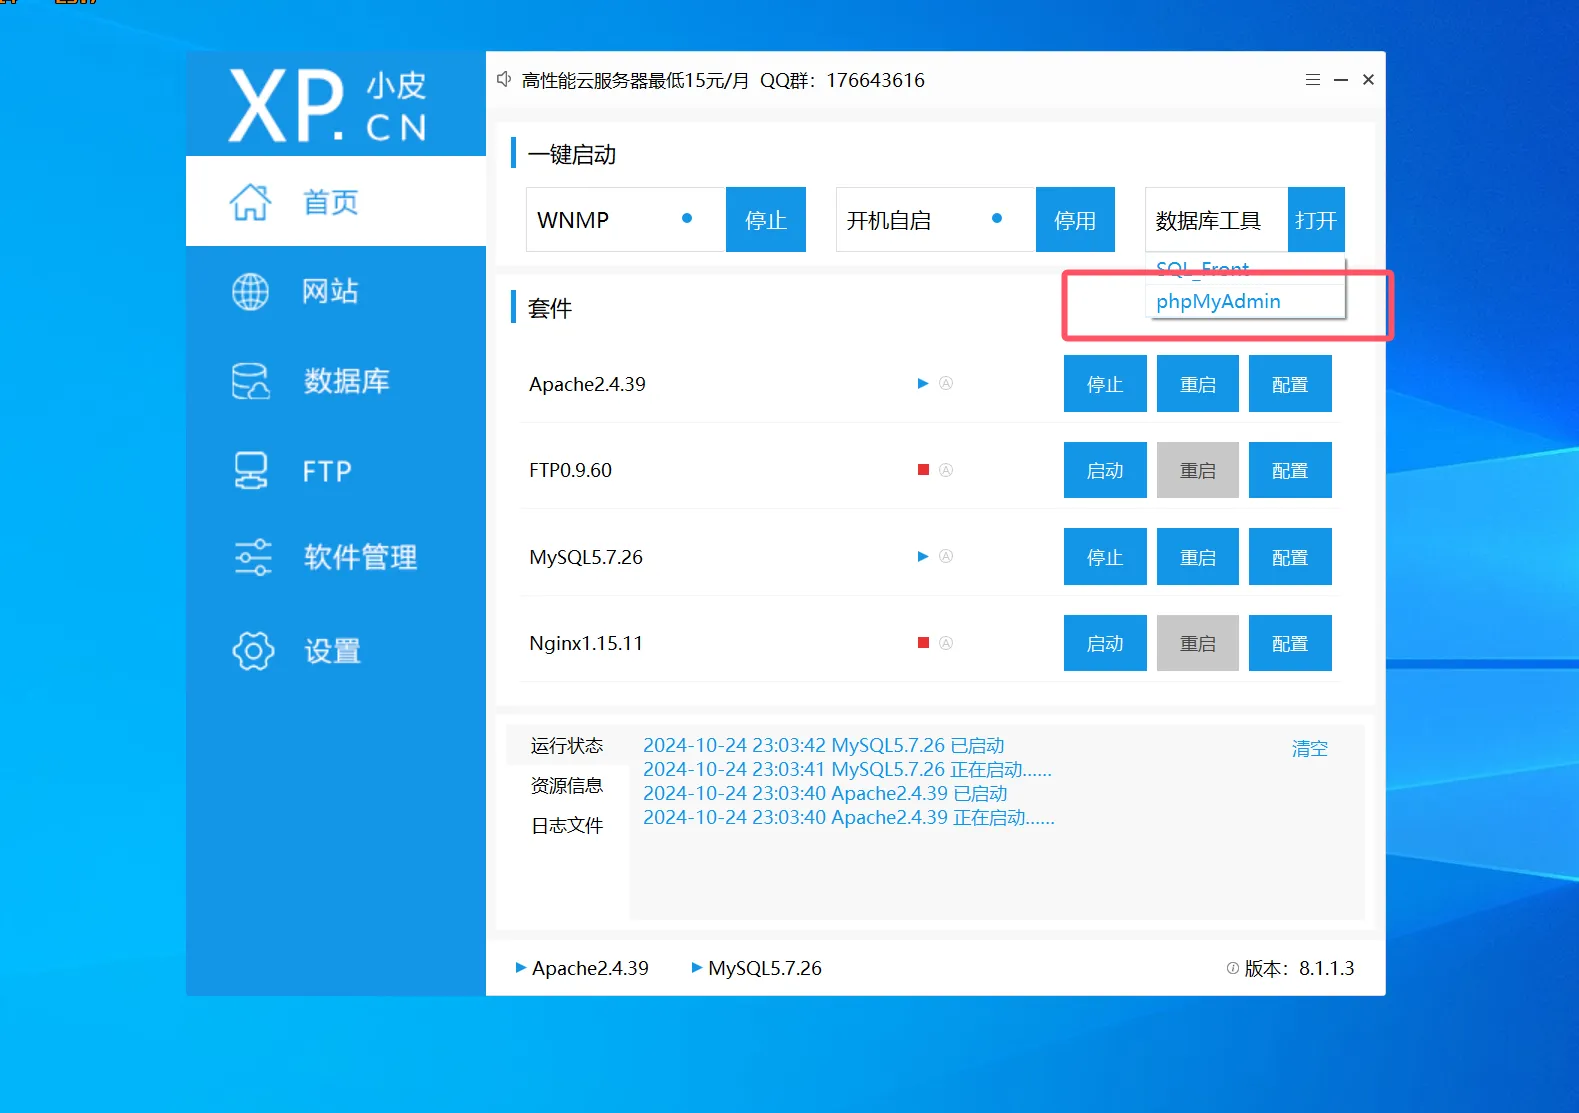Restart MySQL5.7.26 service
This screenshot has width=1579, height=1113.
(1198, 557)
